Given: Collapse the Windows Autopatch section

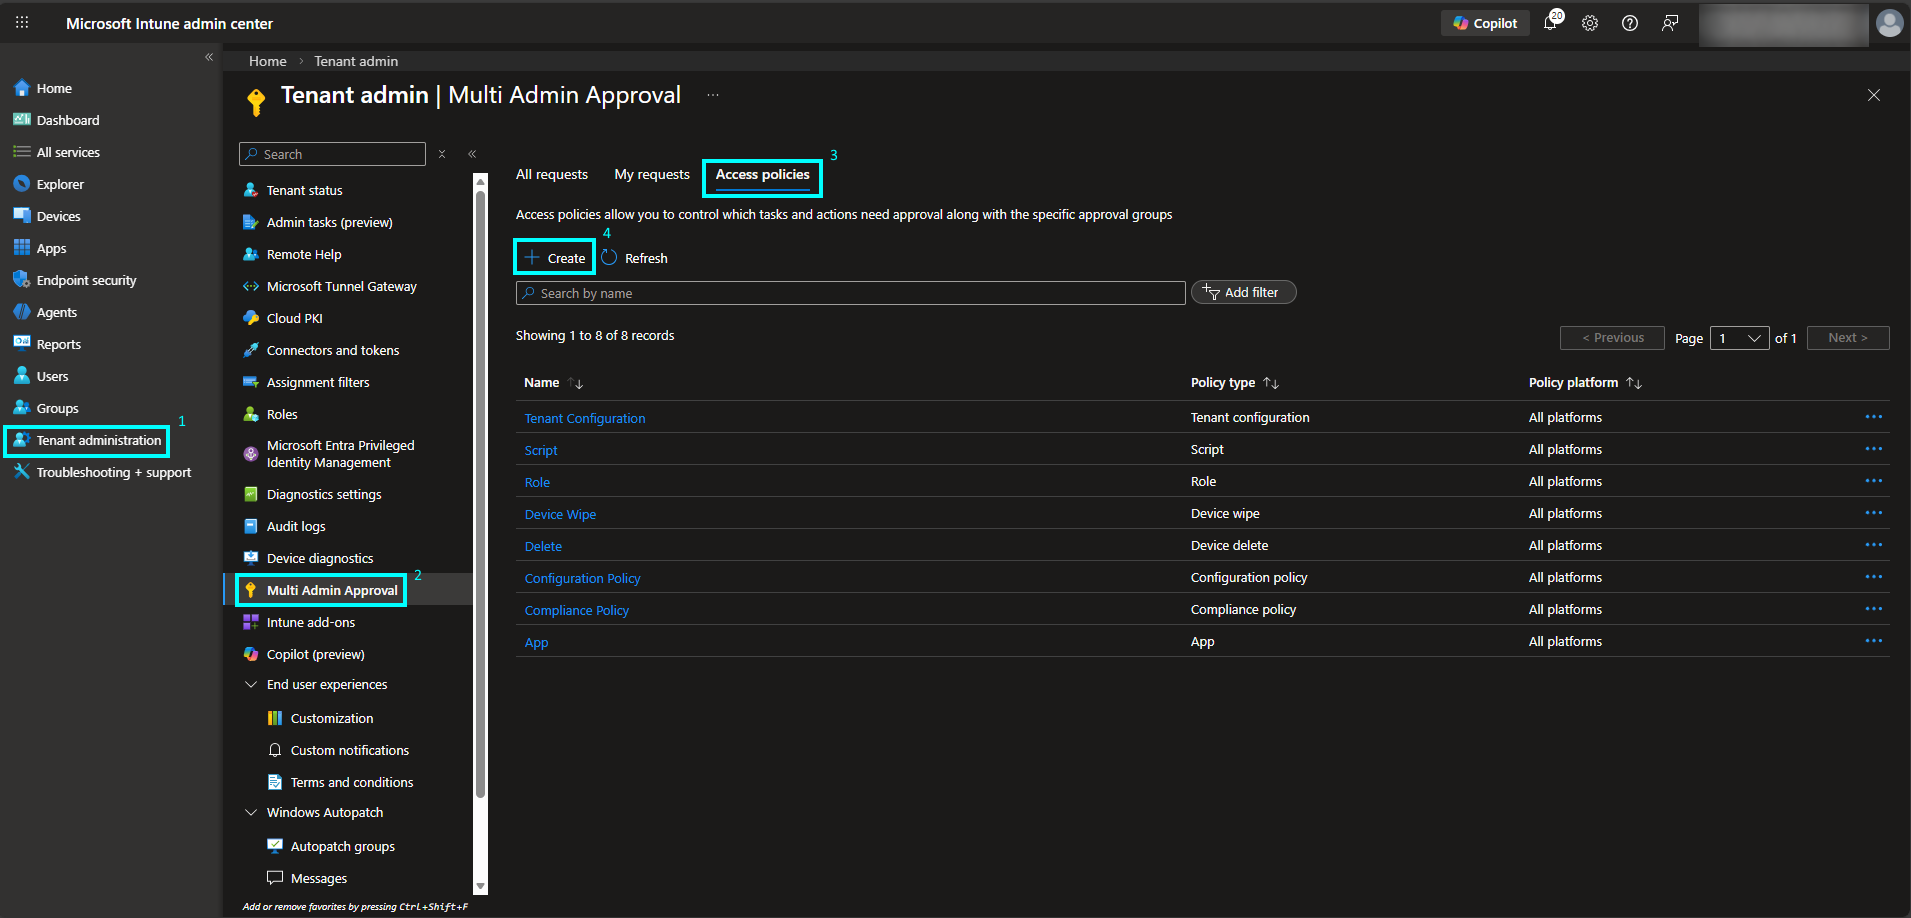Looking at the screenshot, I should pyautogui.click(x=251, y=813).
